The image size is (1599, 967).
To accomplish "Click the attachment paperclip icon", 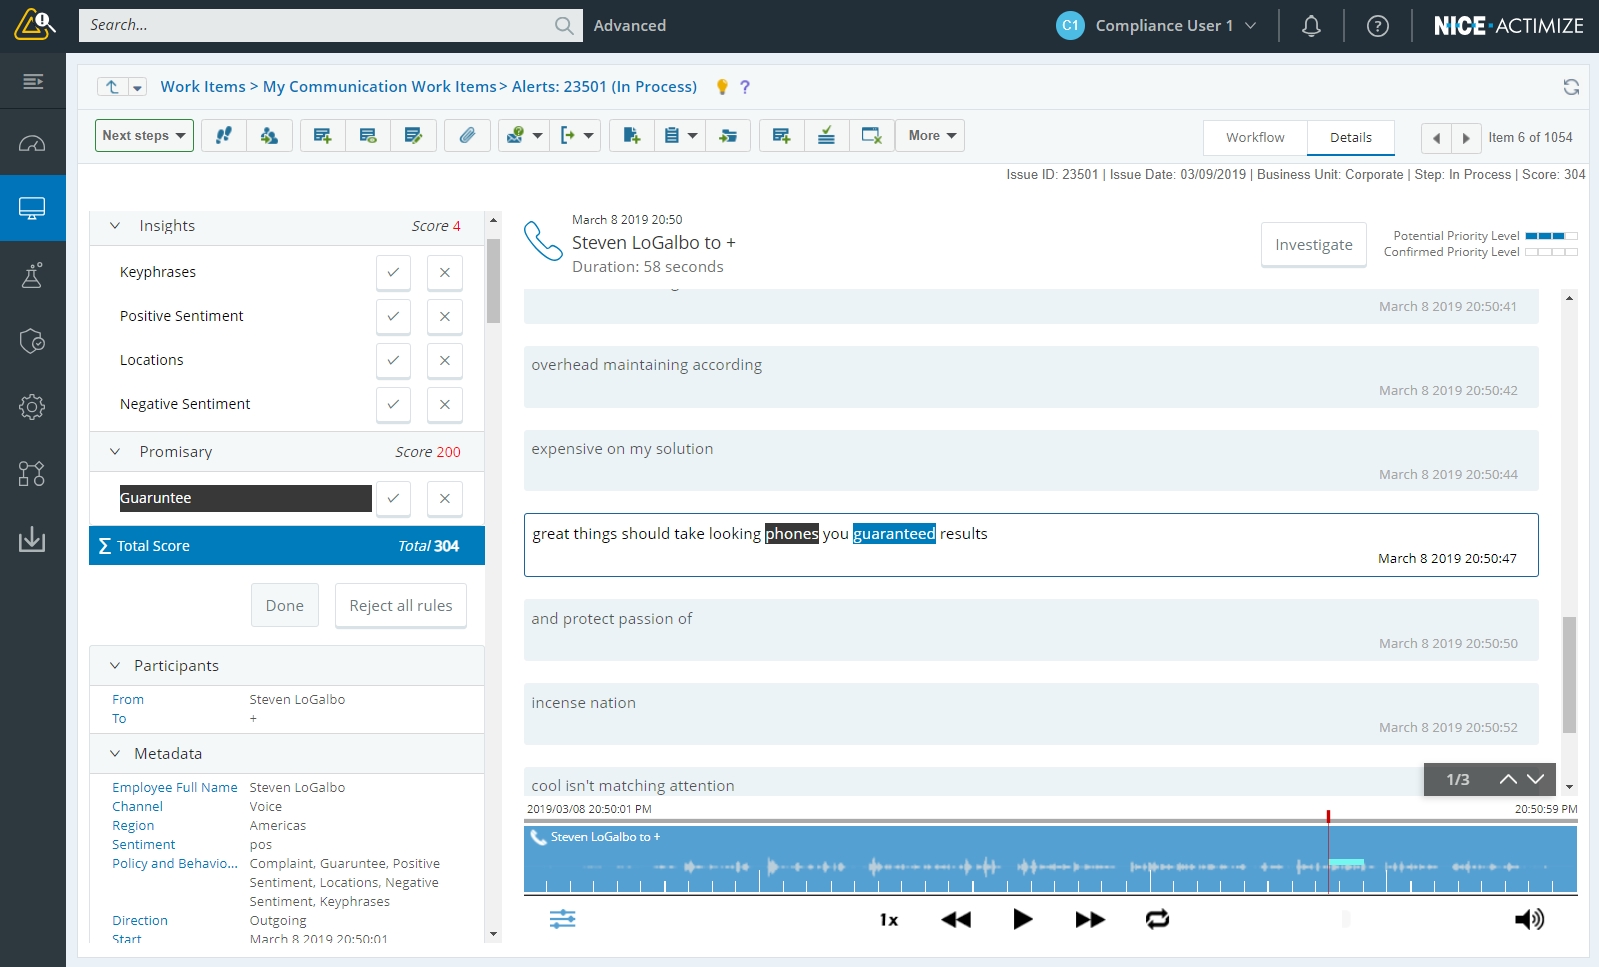I will [x=467, y=136].
